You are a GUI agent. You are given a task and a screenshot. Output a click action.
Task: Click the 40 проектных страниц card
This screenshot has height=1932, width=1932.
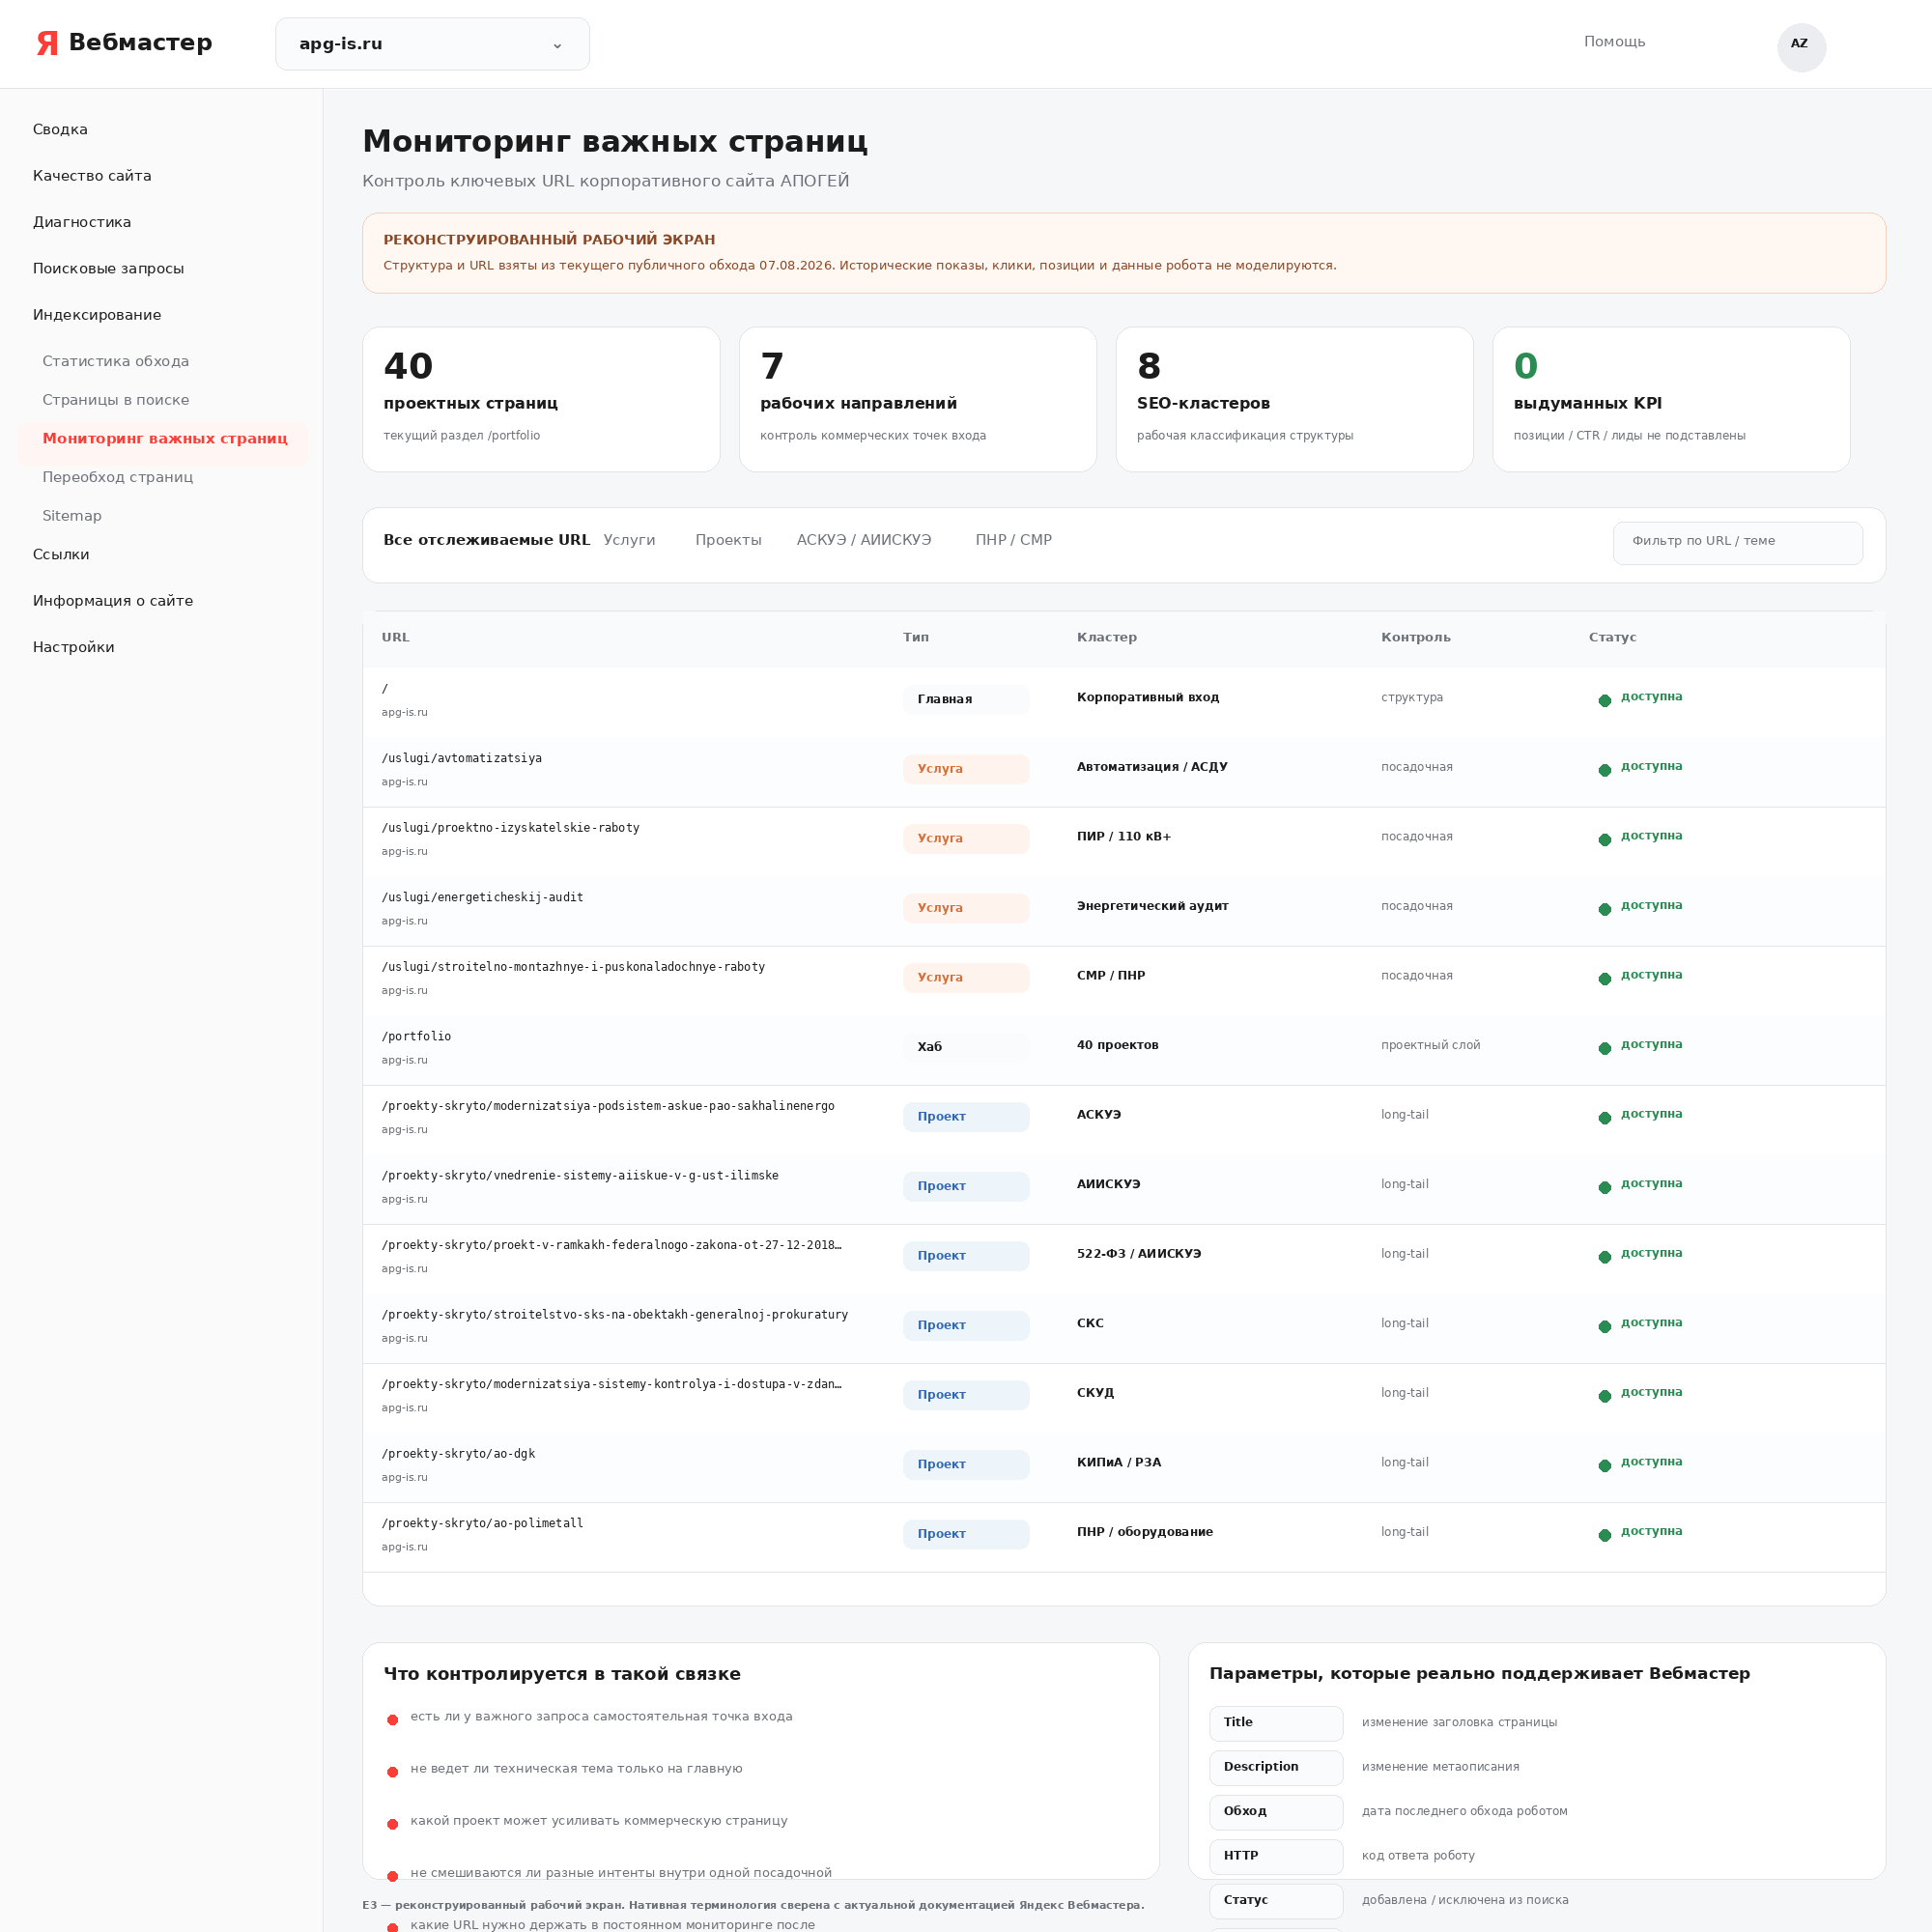point(541,400)
